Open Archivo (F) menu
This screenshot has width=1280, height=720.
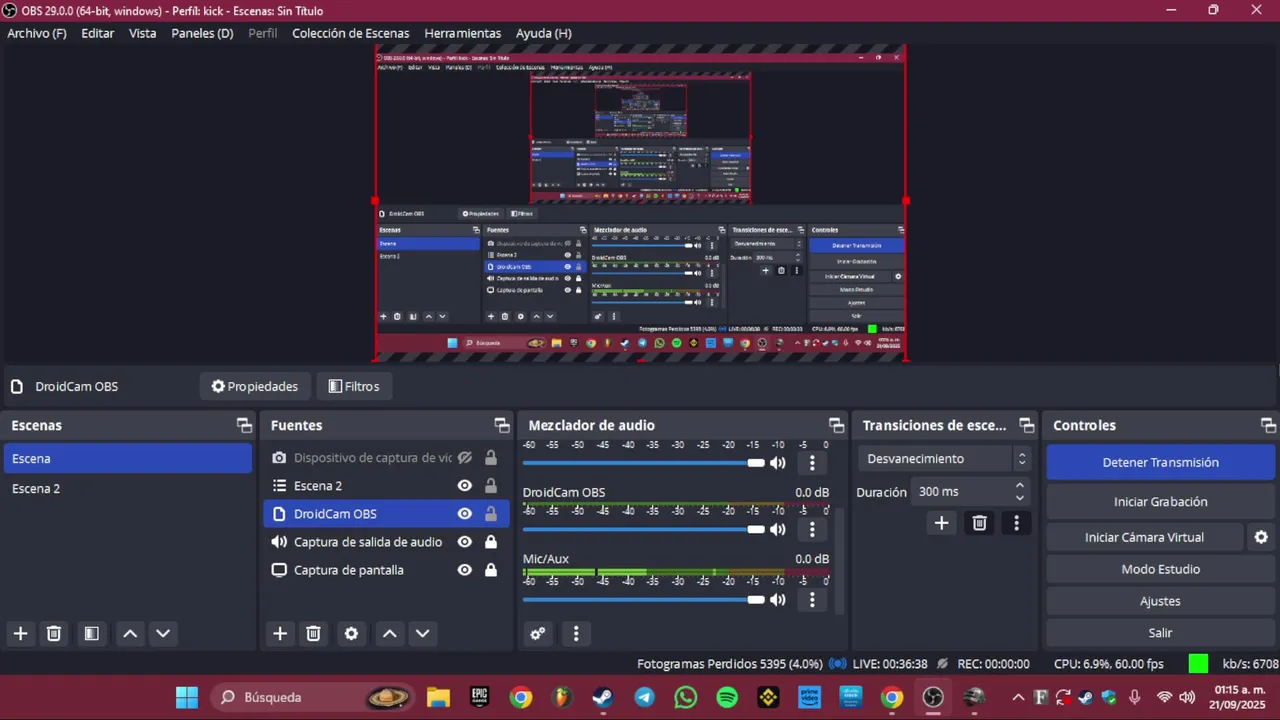37,33
